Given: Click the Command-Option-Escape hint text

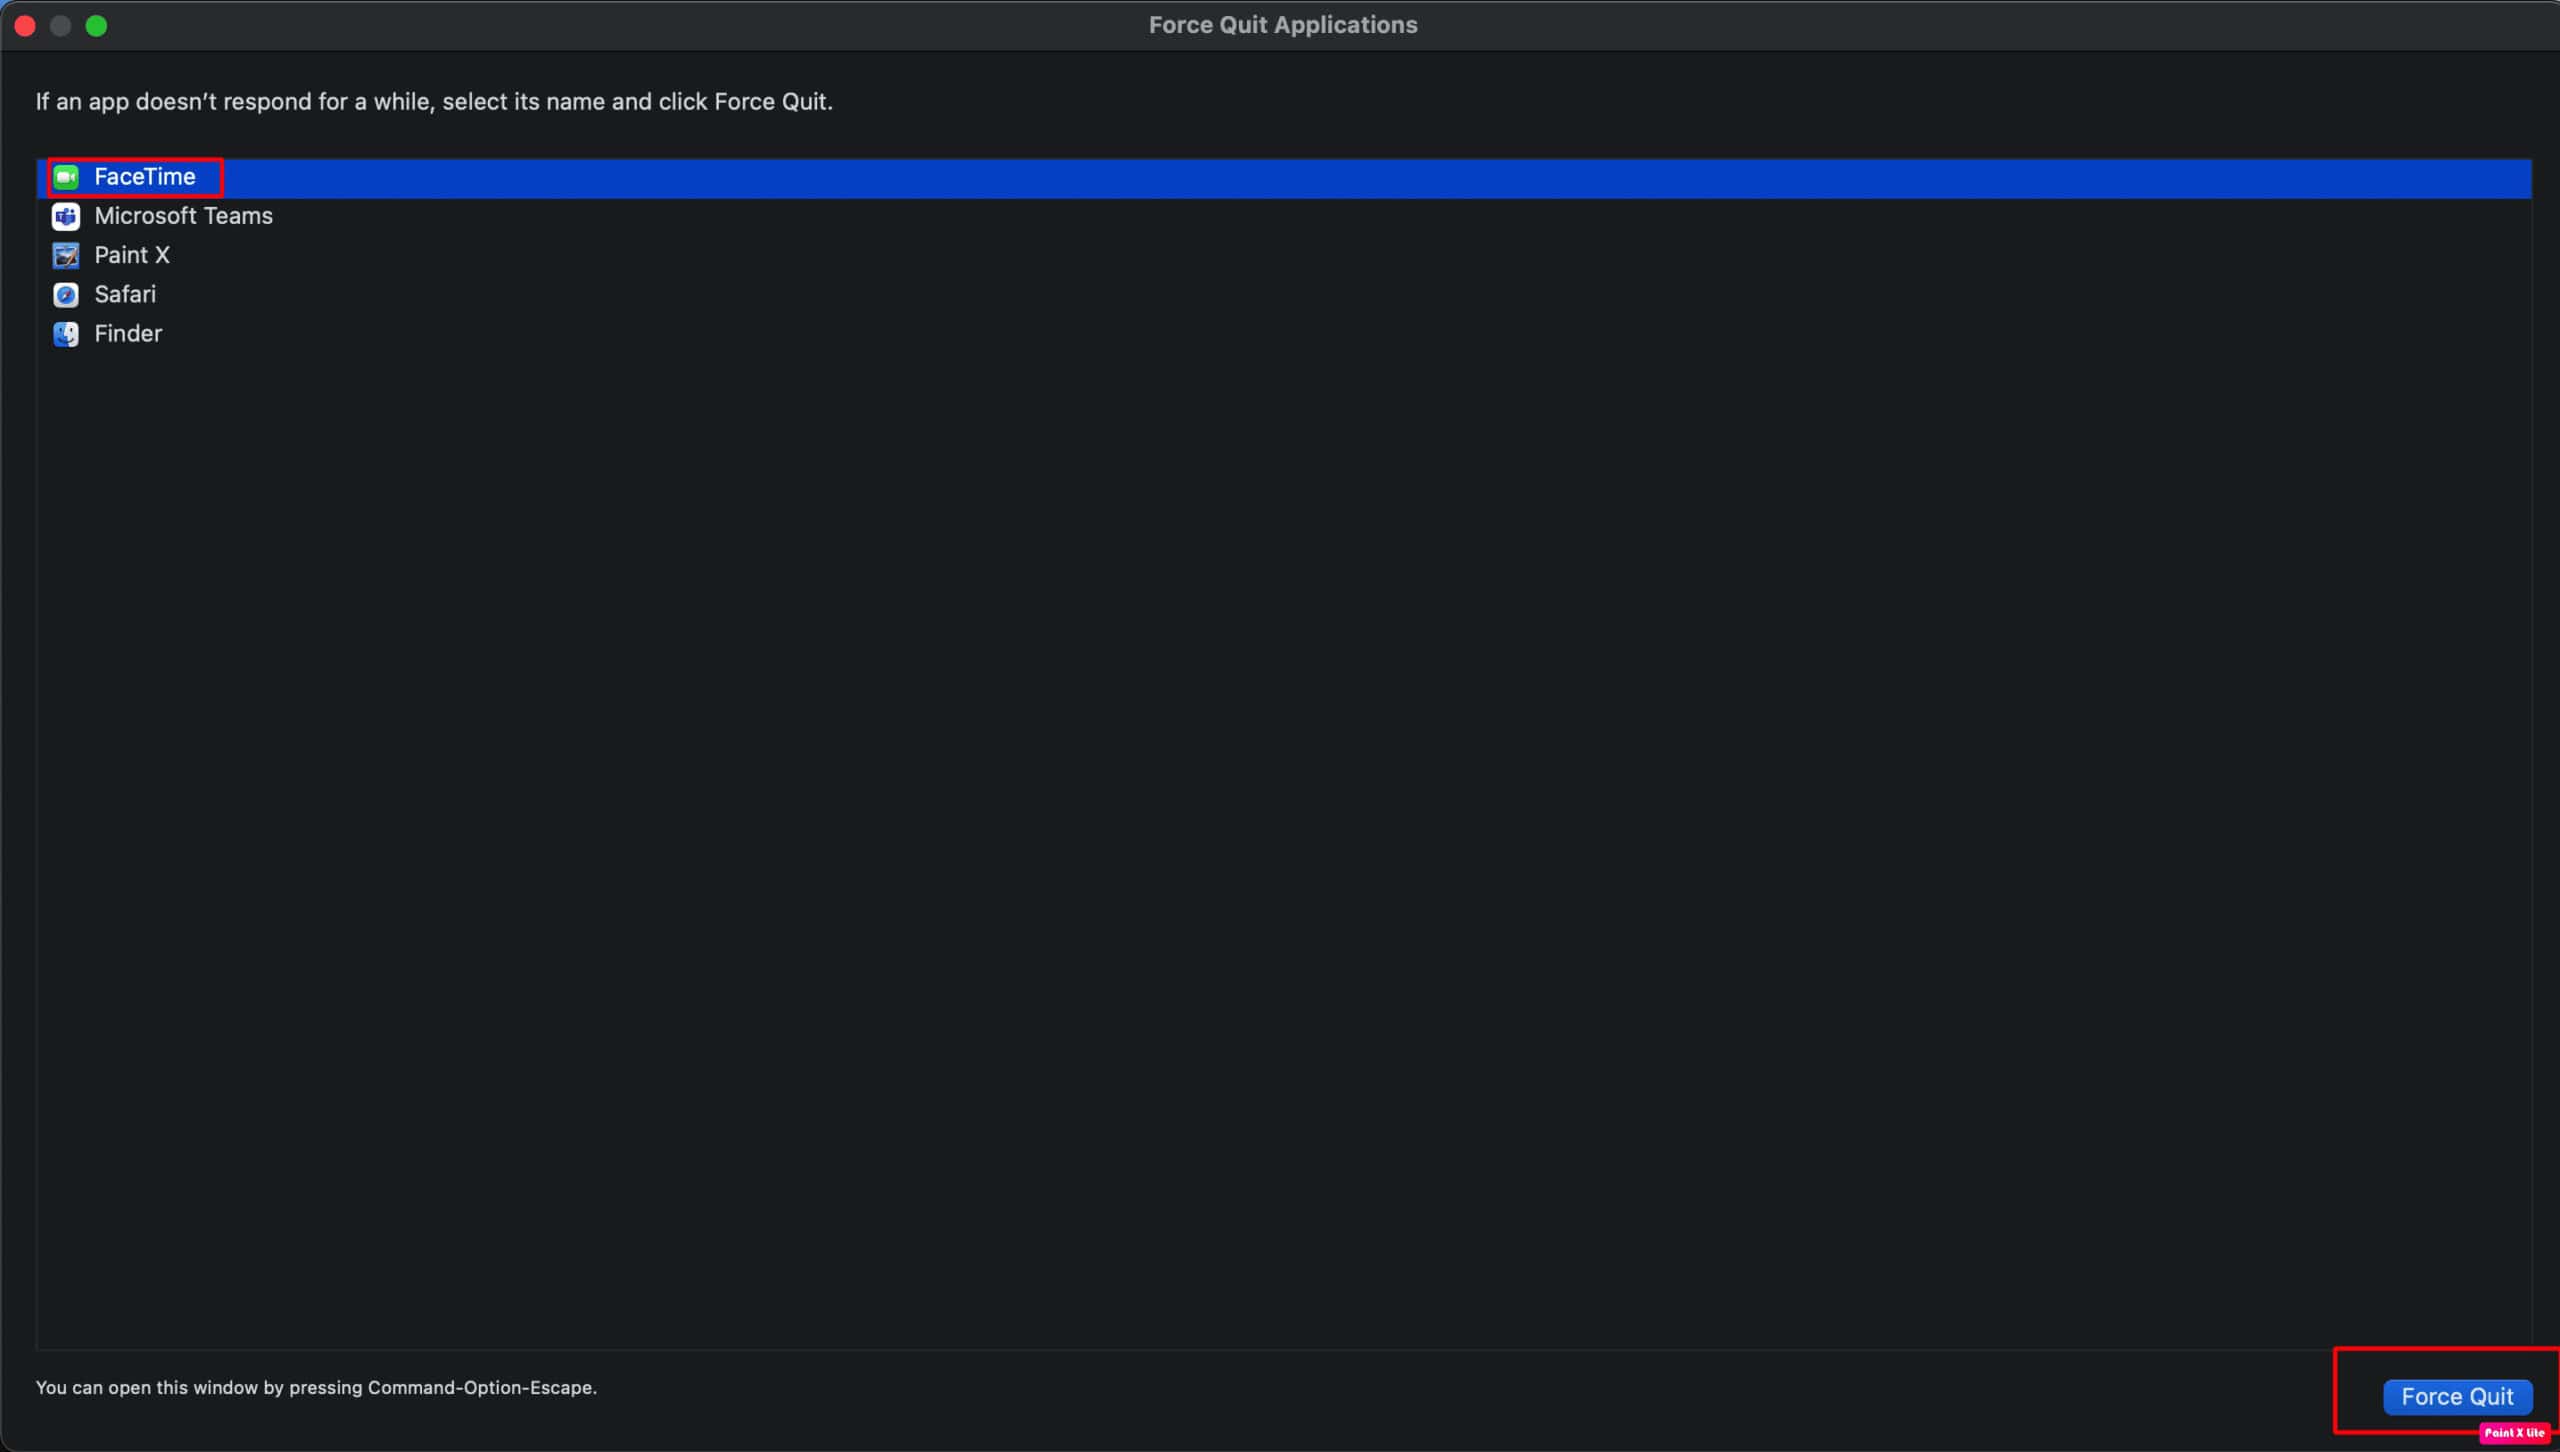Looking at the screenshot, I should 316,1387.
